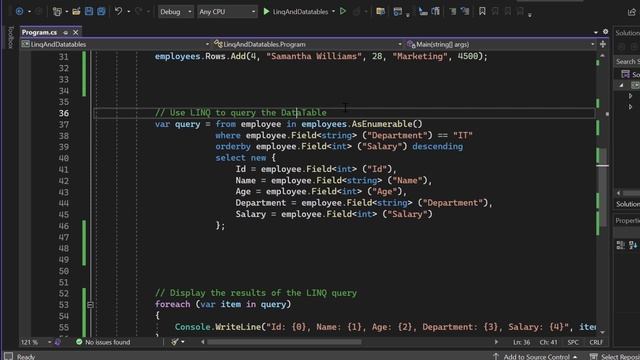Click the window layout toolbar icon
Image resolution: width=640 pixels, height=360 pixels.
click(397, 11)
